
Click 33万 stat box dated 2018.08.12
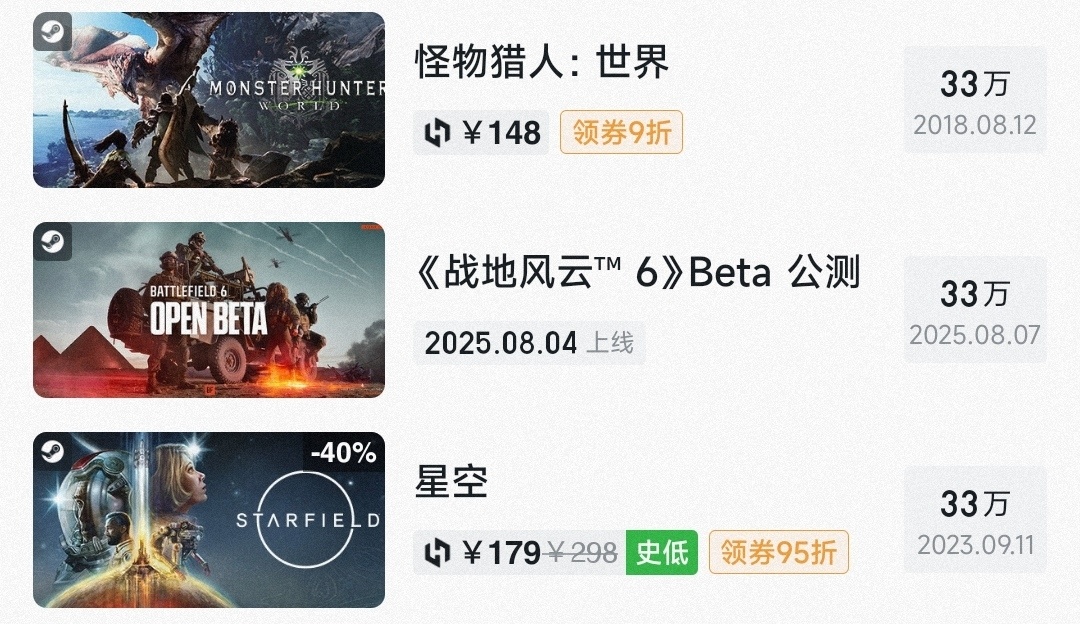click(x=975, y=100)
